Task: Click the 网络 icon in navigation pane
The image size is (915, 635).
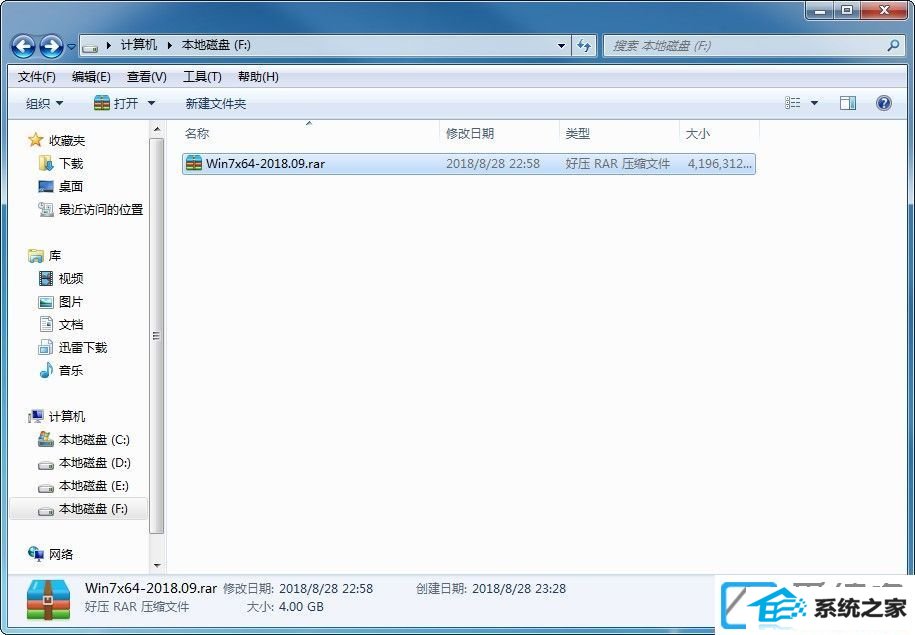Action: click(x=36, y=554)
